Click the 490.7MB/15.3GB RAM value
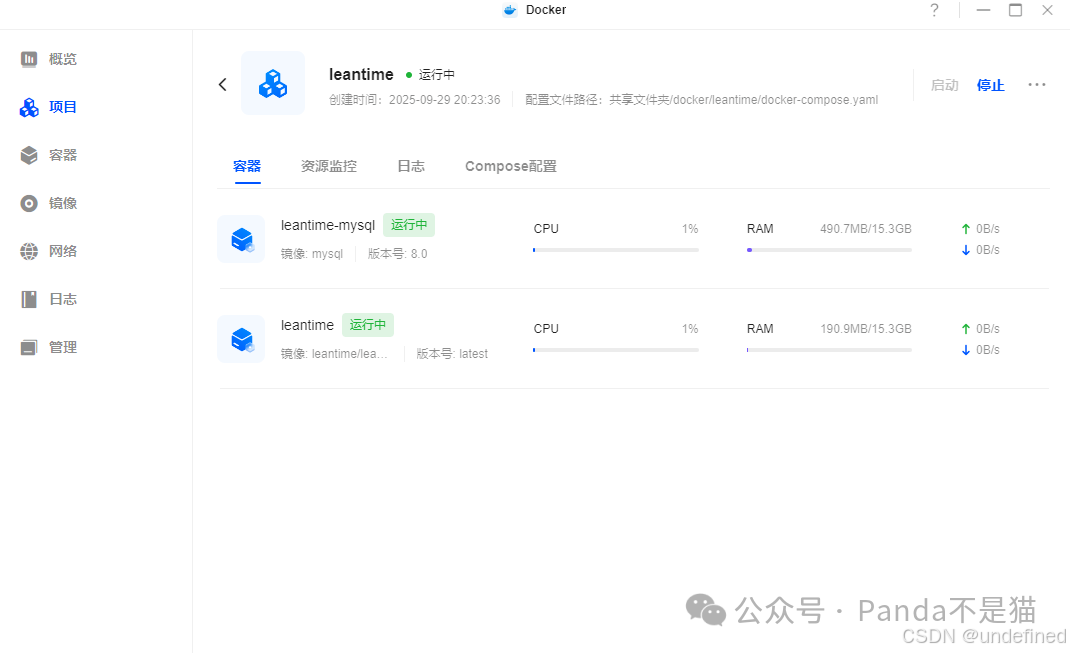Screen dimensions: 1070x653 tap(865, 229)
